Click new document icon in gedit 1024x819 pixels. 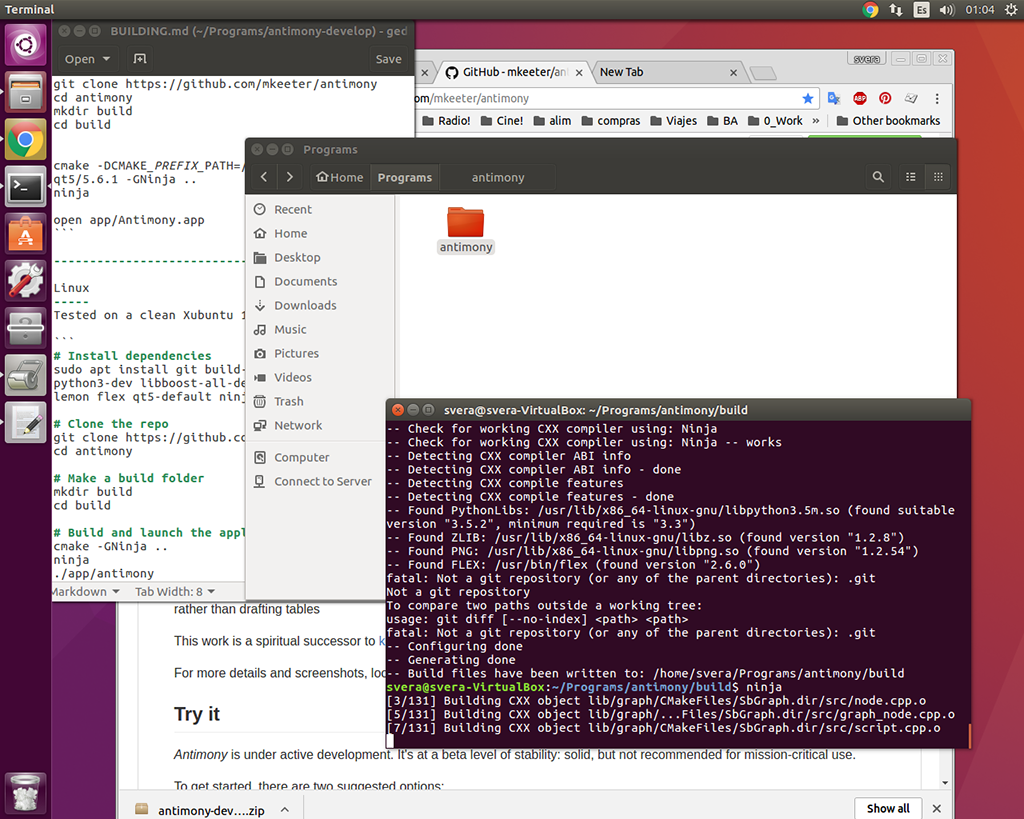[x=140, y=59]
